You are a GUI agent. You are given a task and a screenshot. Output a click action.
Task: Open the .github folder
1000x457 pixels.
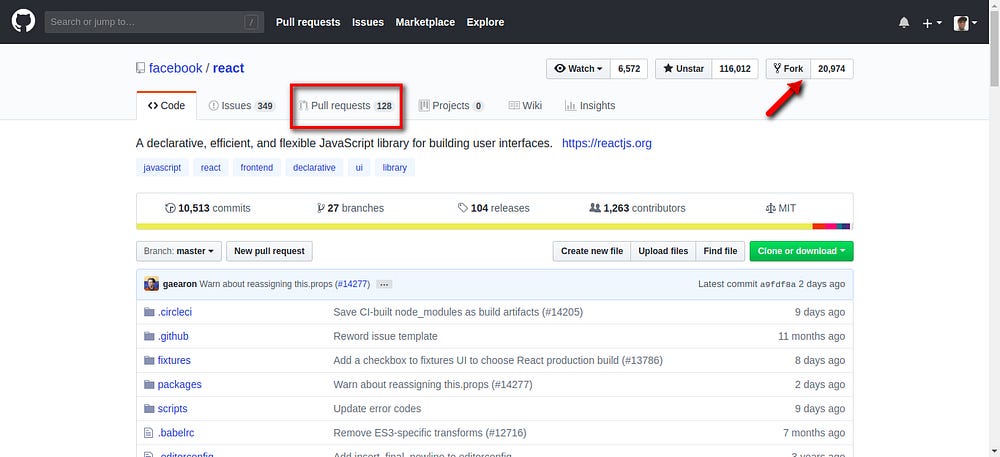point(173,337)
